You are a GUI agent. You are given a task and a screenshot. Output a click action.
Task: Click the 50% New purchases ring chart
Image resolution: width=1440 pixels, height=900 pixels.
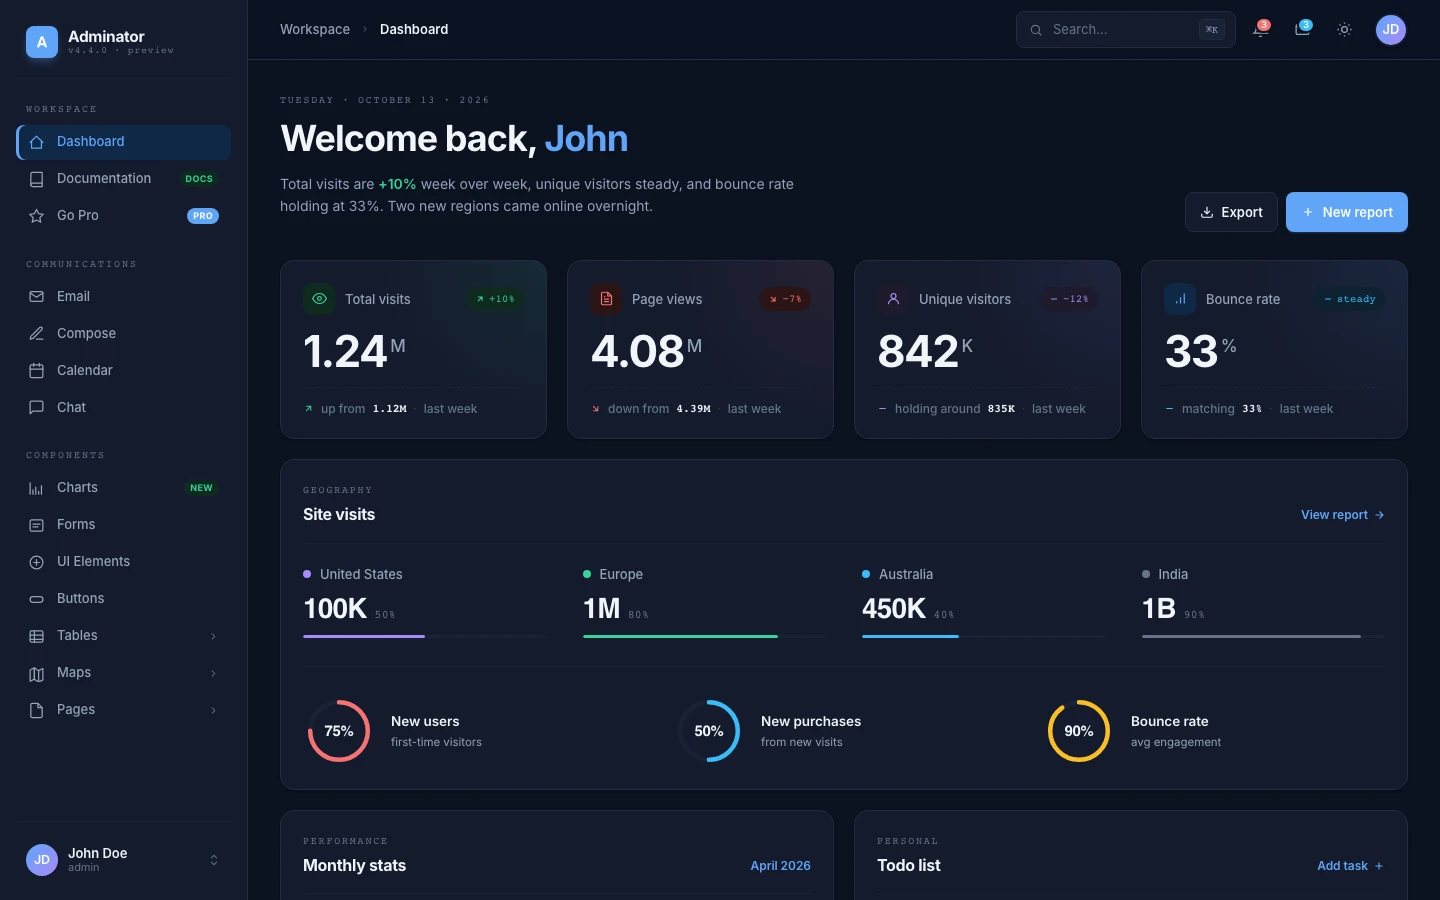709,731
